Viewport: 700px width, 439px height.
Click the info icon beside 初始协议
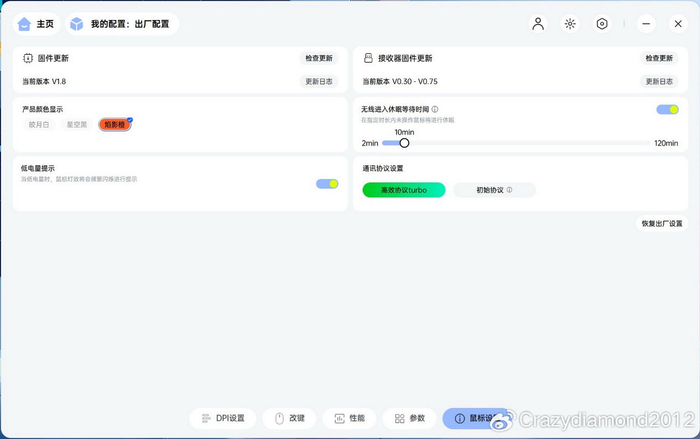pyautogui.click(x=509, y=190)
